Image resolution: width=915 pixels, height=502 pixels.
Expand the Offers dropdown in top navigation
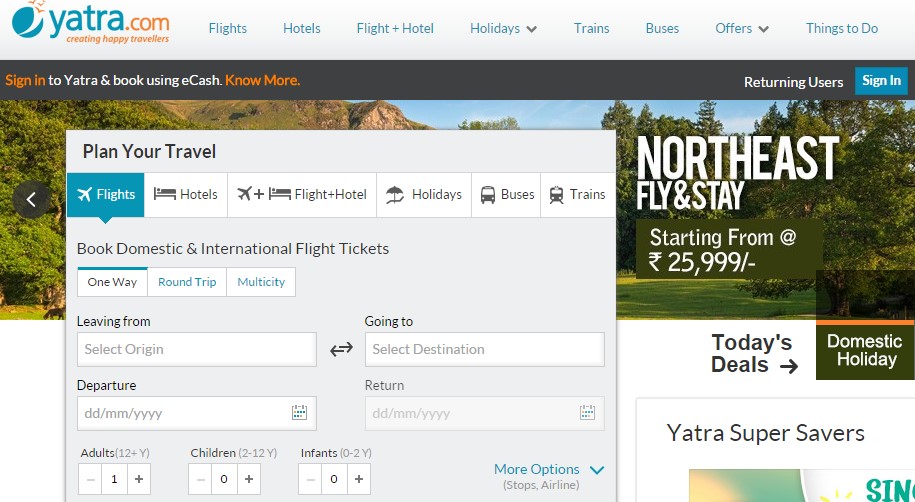742,28
